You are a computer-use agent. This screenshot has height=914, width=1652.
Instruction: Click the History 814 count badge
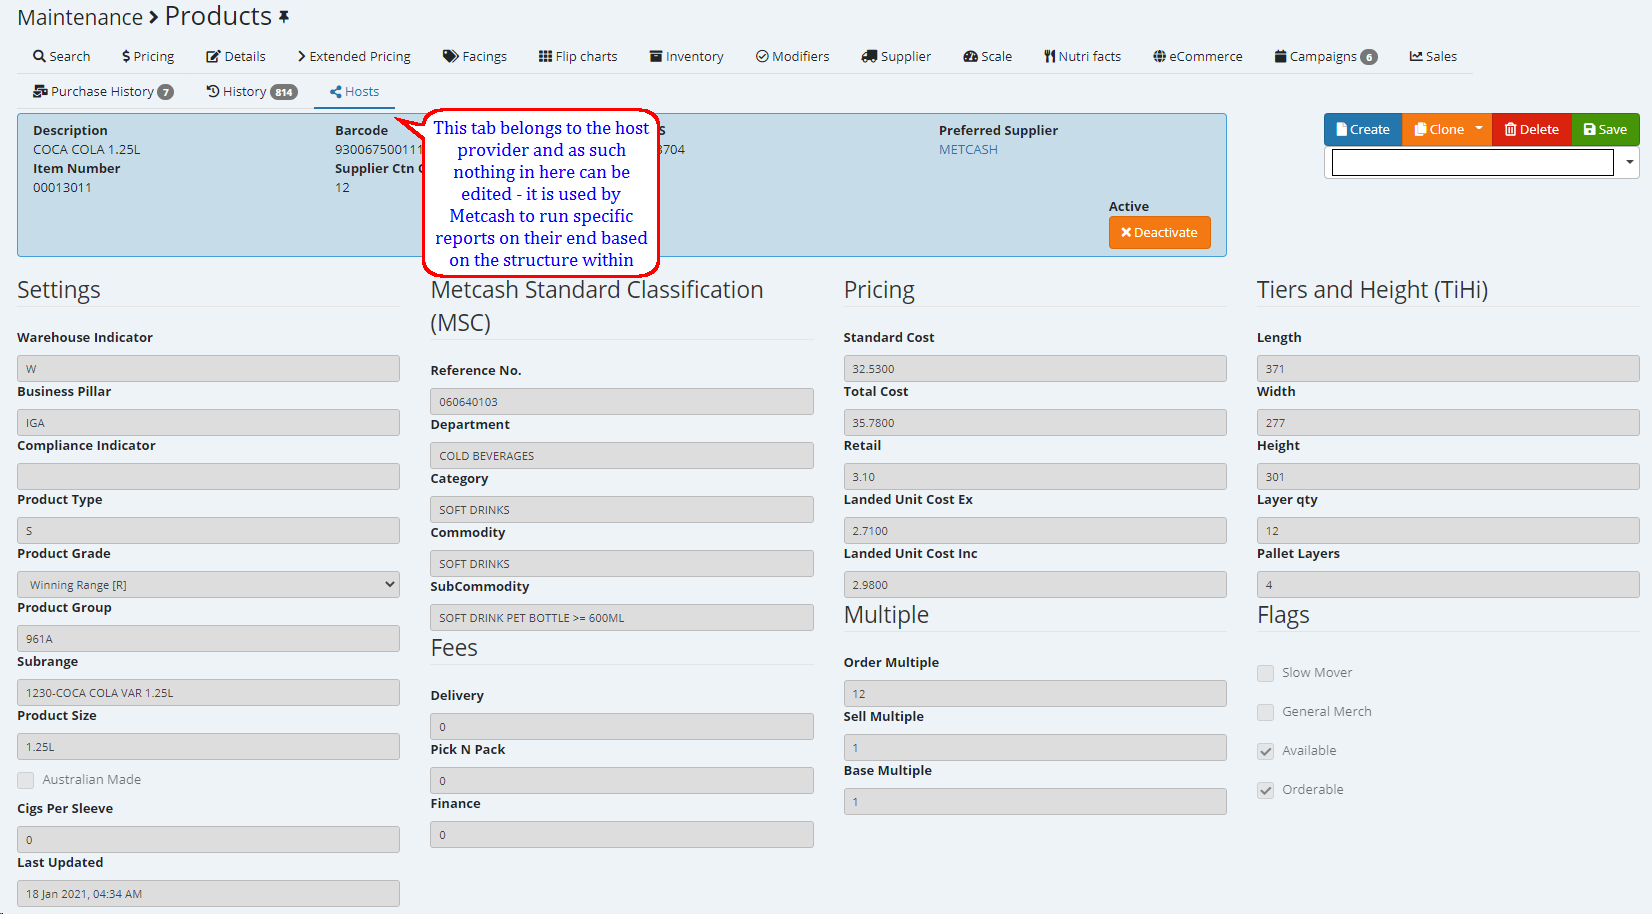point(284,92)
